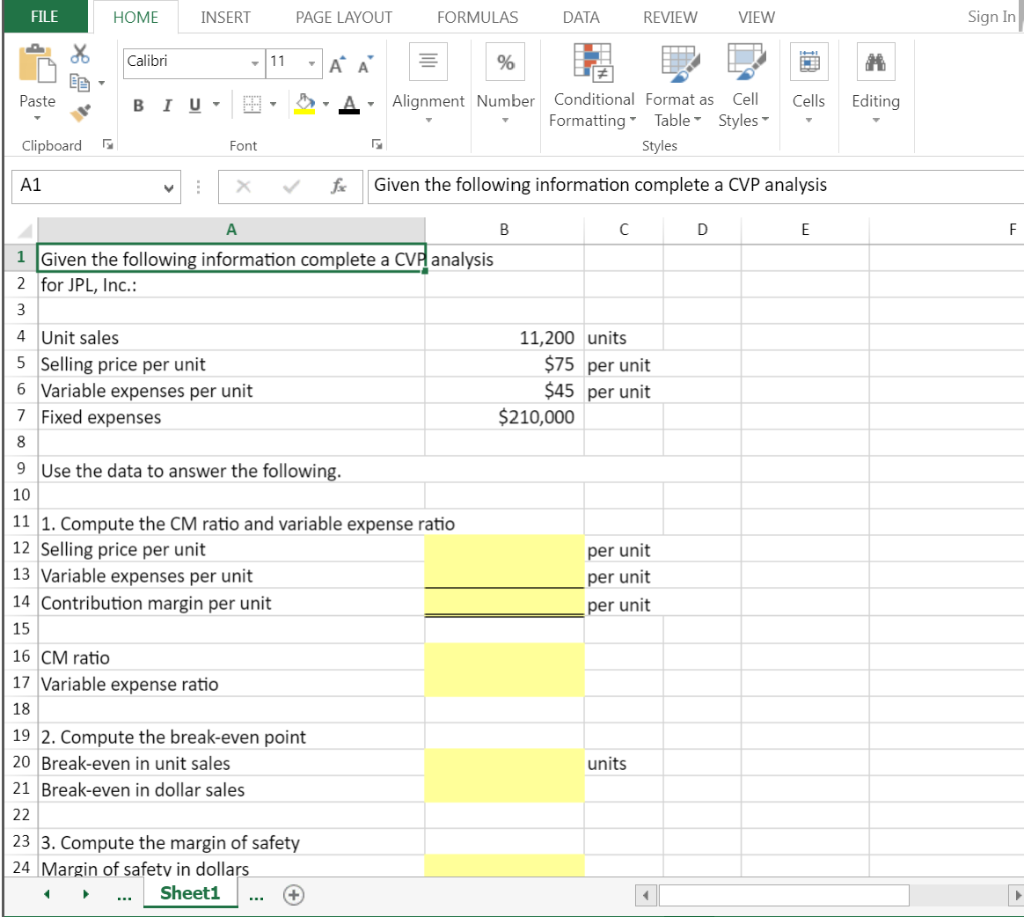
Task: Open the Borders icon
Action: click(252, 104)
